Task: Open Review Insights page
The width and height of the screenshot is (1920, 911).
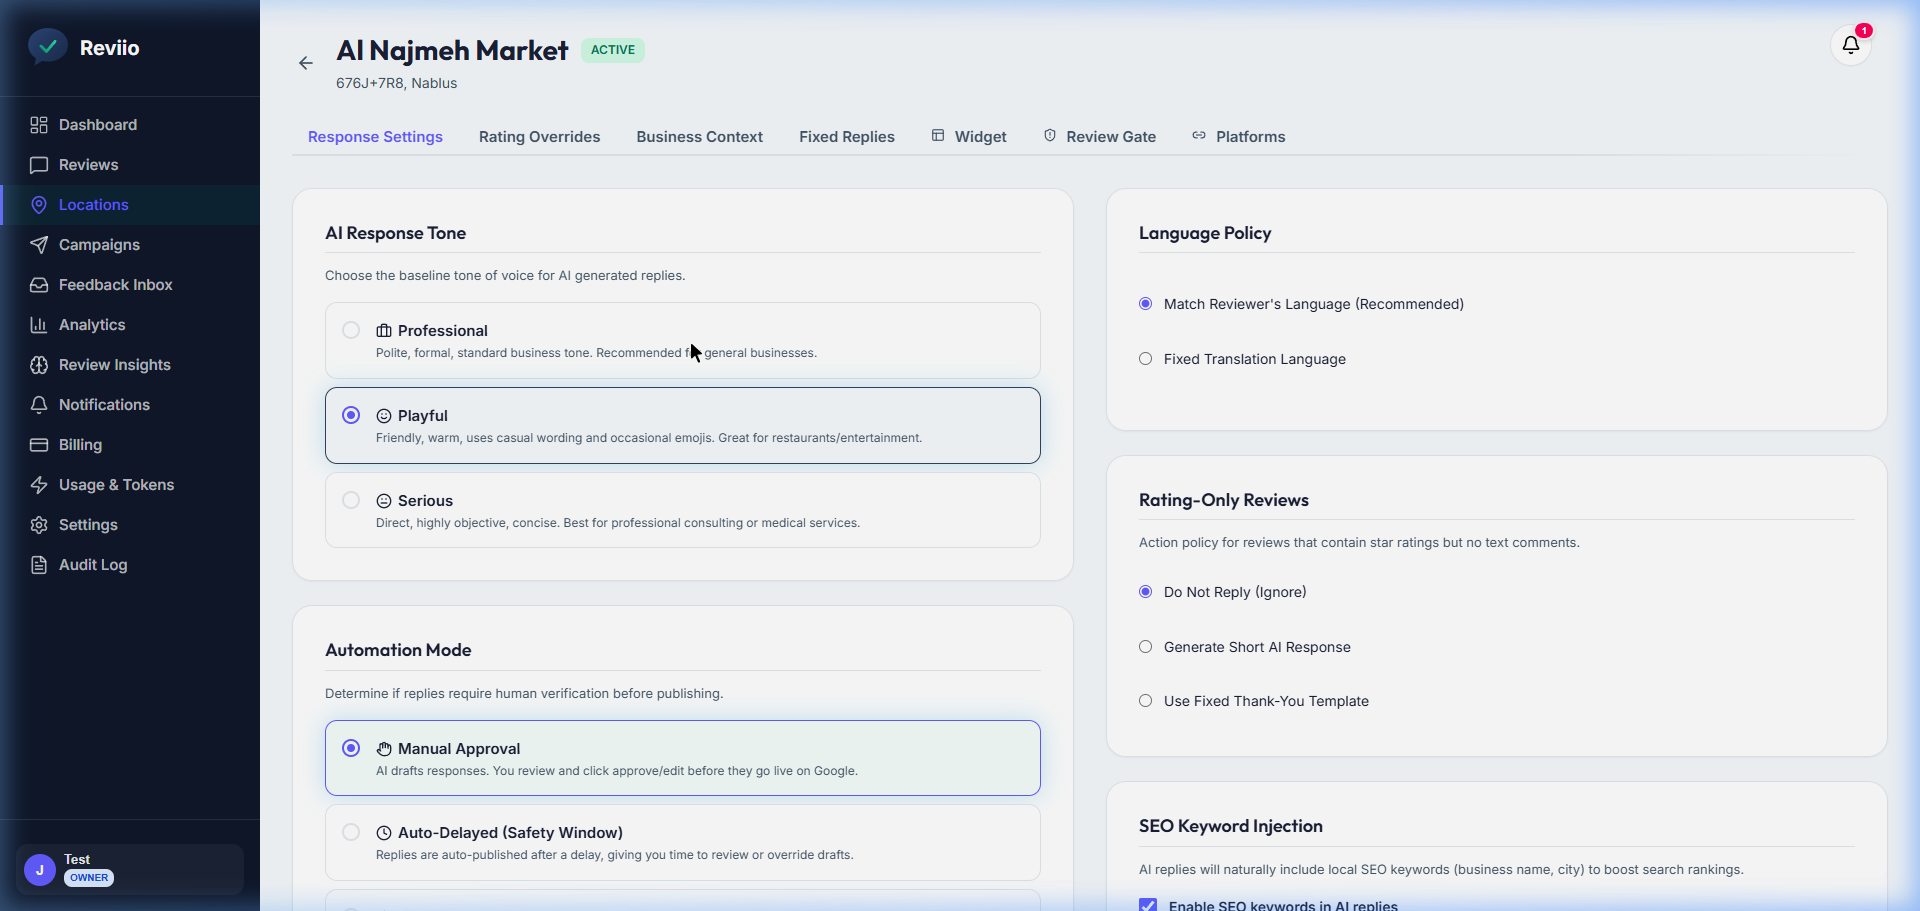Action: point(130,365)
